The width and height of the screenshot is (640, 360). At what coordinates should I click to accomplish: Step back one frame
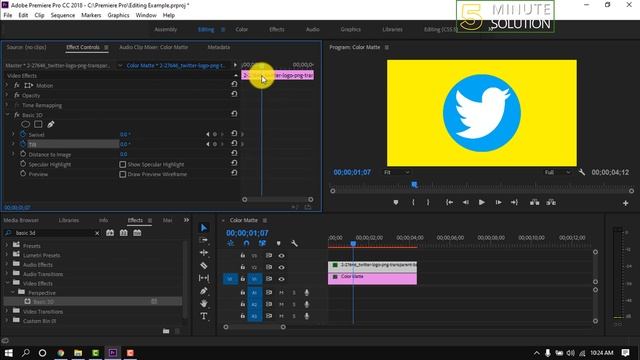[465, 202]
